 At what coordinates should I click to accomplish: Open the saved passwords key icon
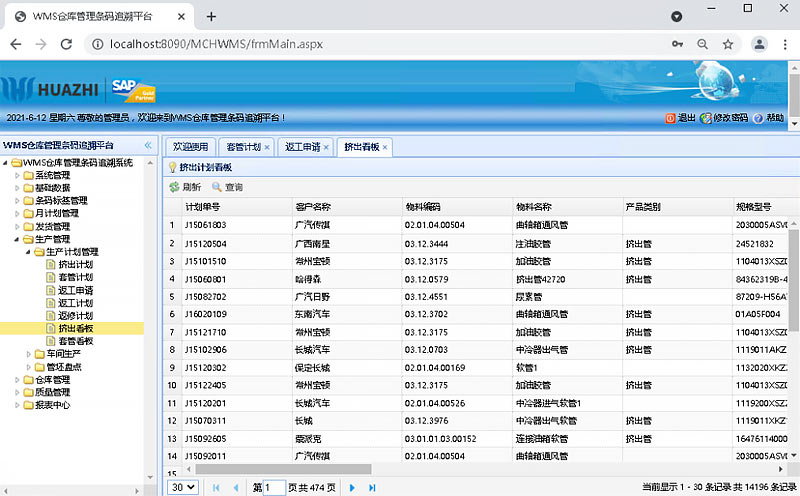coord(678,44)
